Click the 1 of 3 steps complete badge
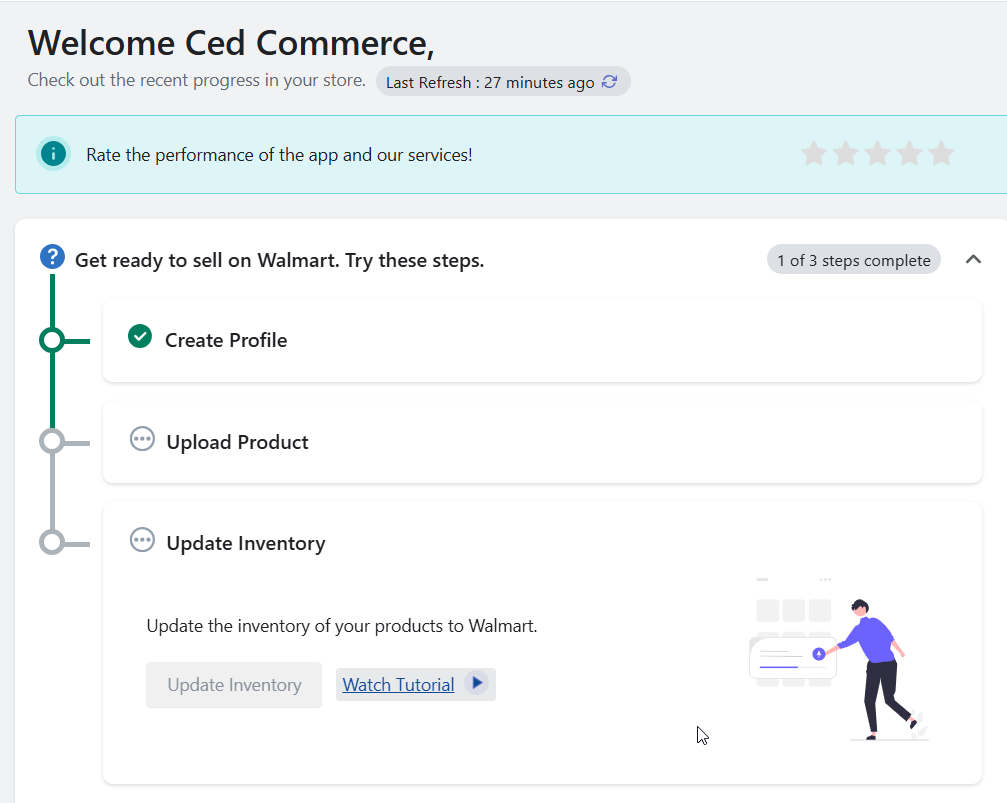The image size is (1007, 803). [854, 260]
